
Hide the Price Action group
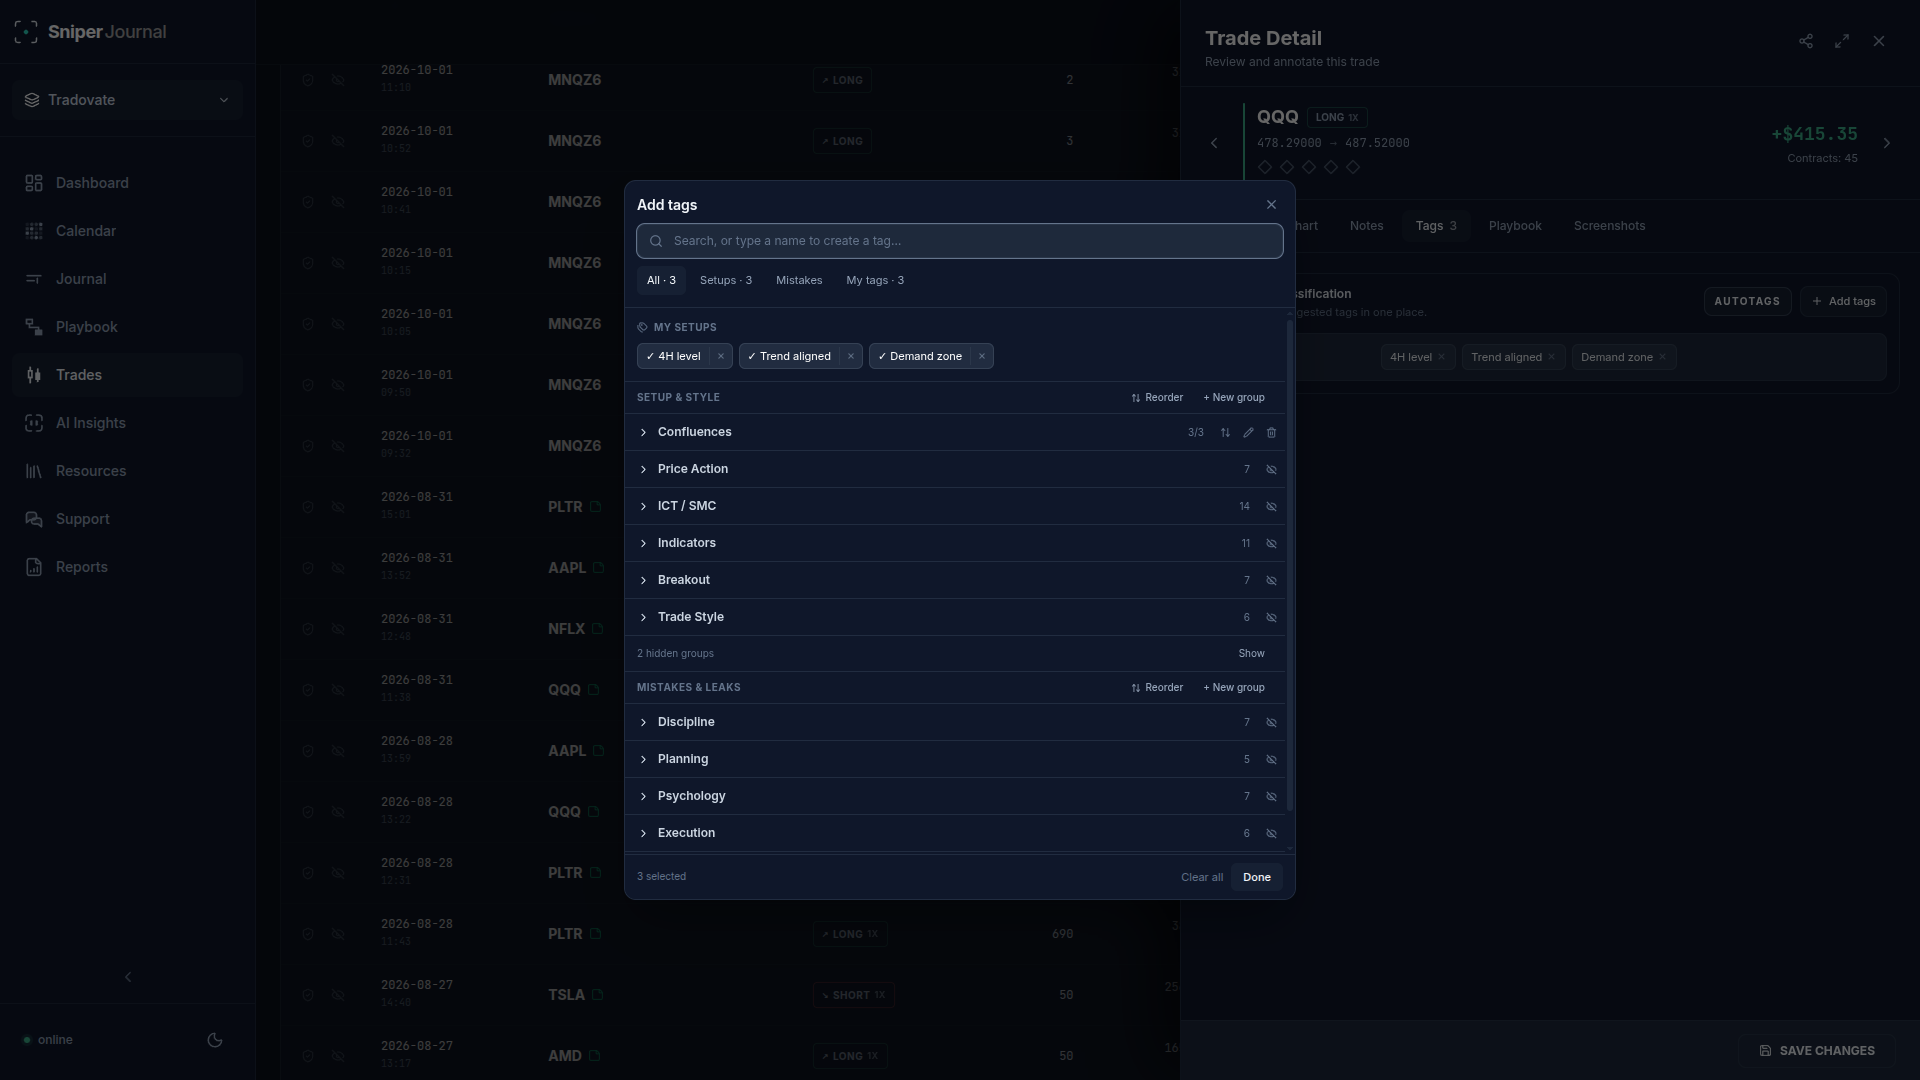[1272, 470]
